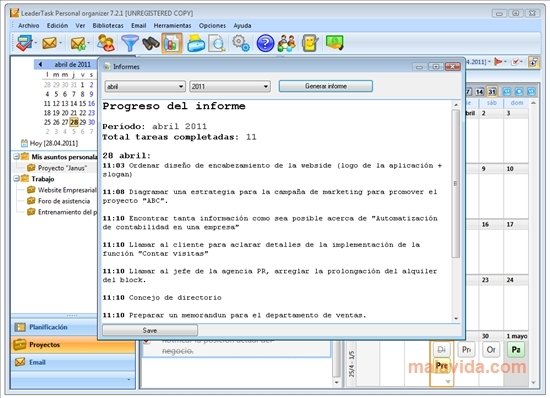Click the printer toolbar icon
The width and height of the screenshot is (550, 398).
coord(196,43)
